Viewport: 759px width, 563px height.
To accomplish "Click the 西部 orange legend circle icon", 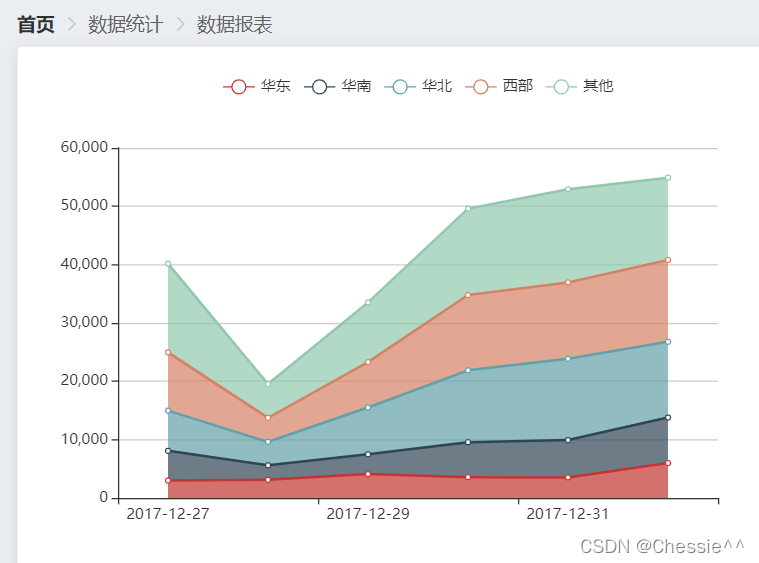I will (481, 87).
